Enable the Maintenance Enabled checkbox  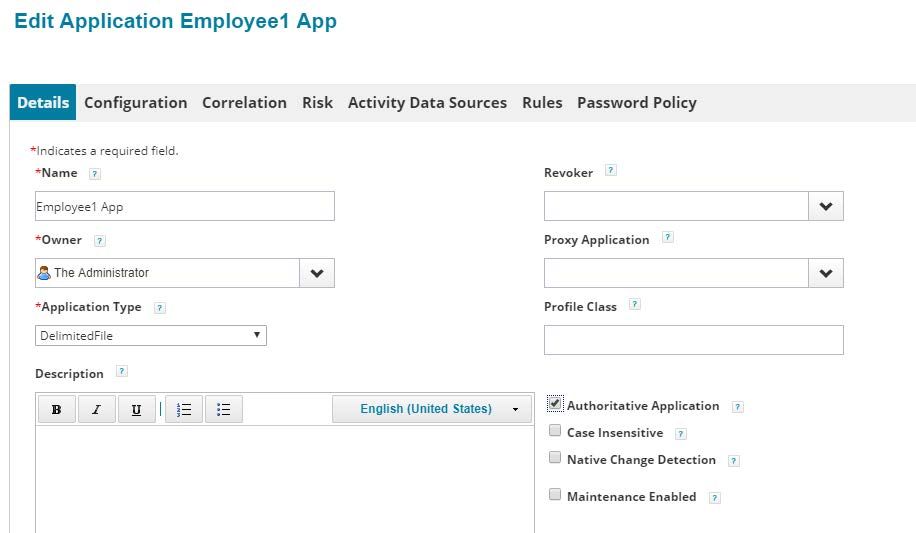click(555, 494)
